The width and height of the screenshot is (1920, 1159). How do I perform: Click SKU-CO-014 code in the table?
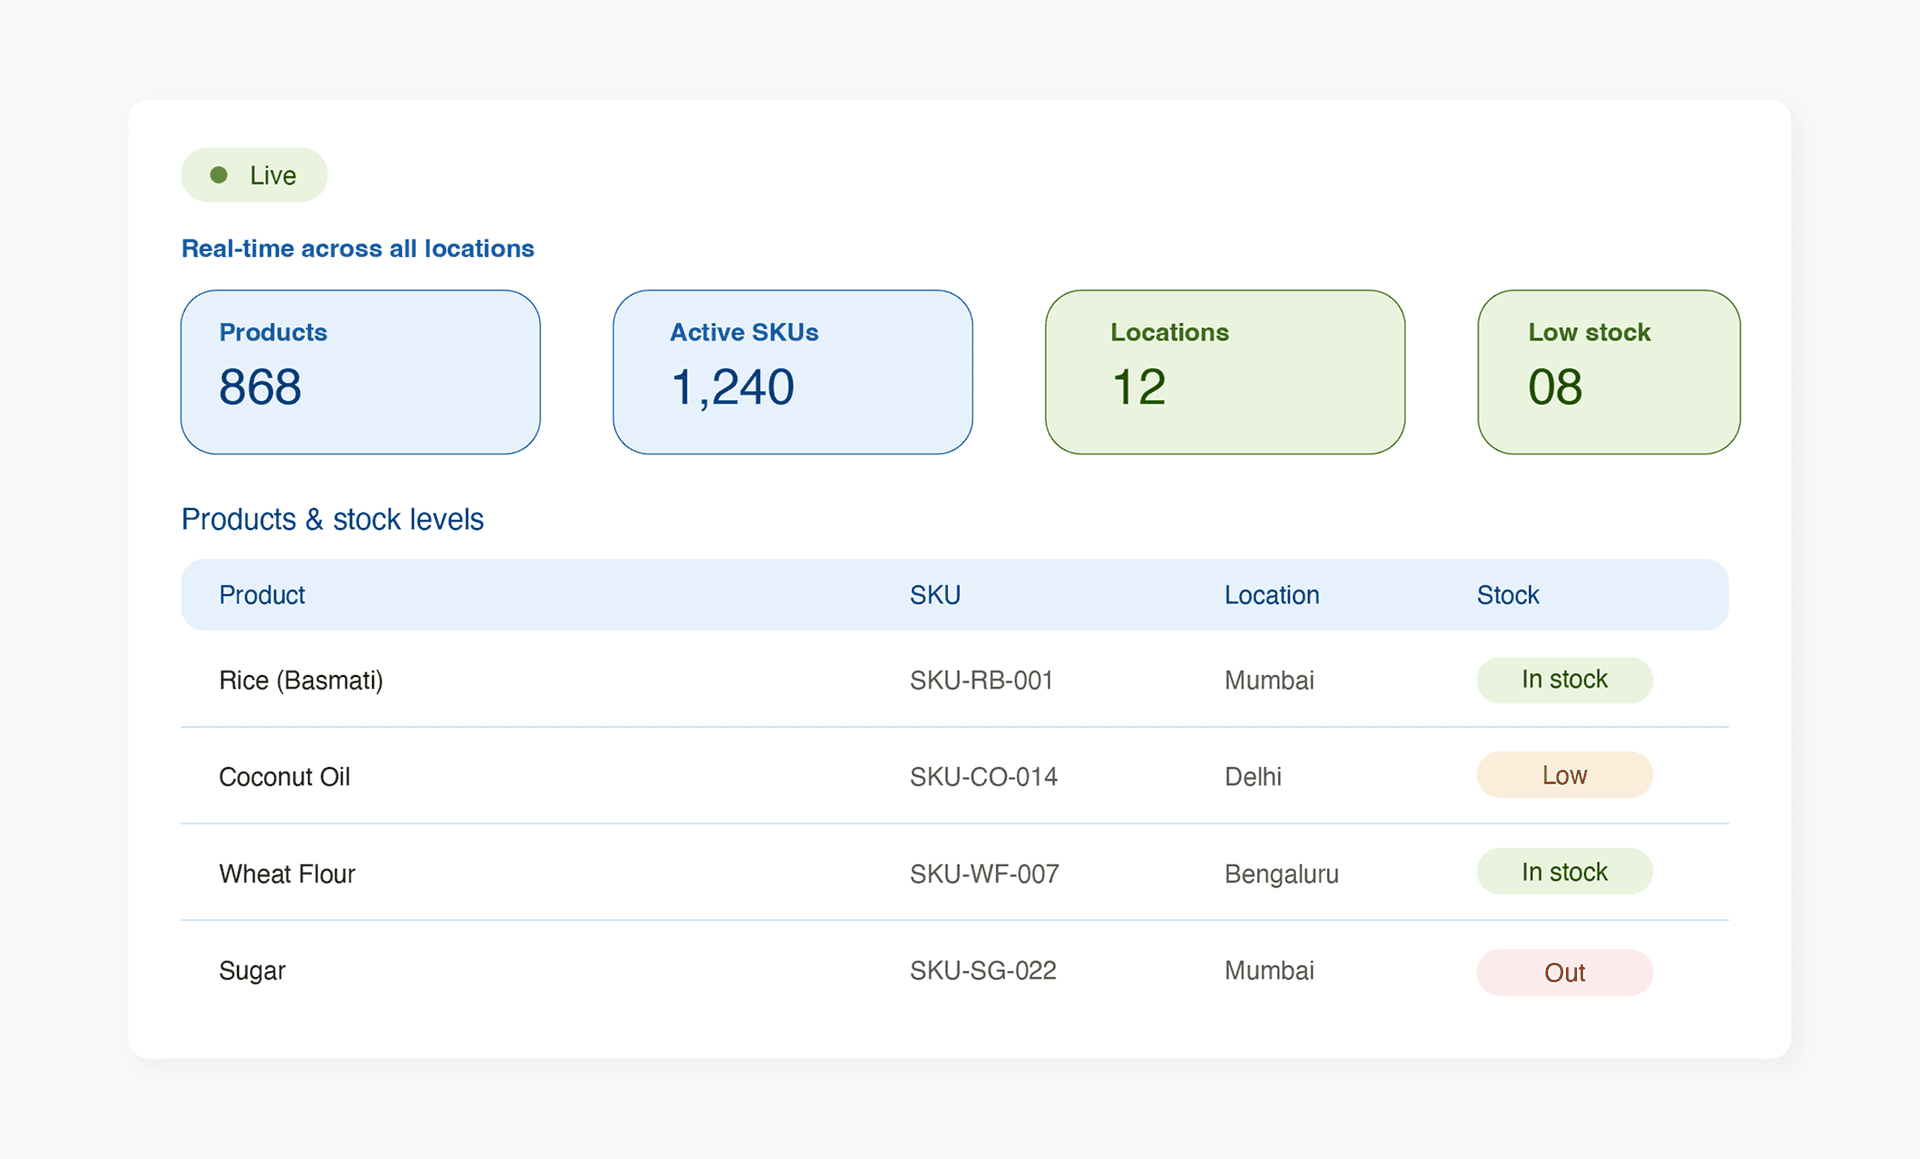983,777
